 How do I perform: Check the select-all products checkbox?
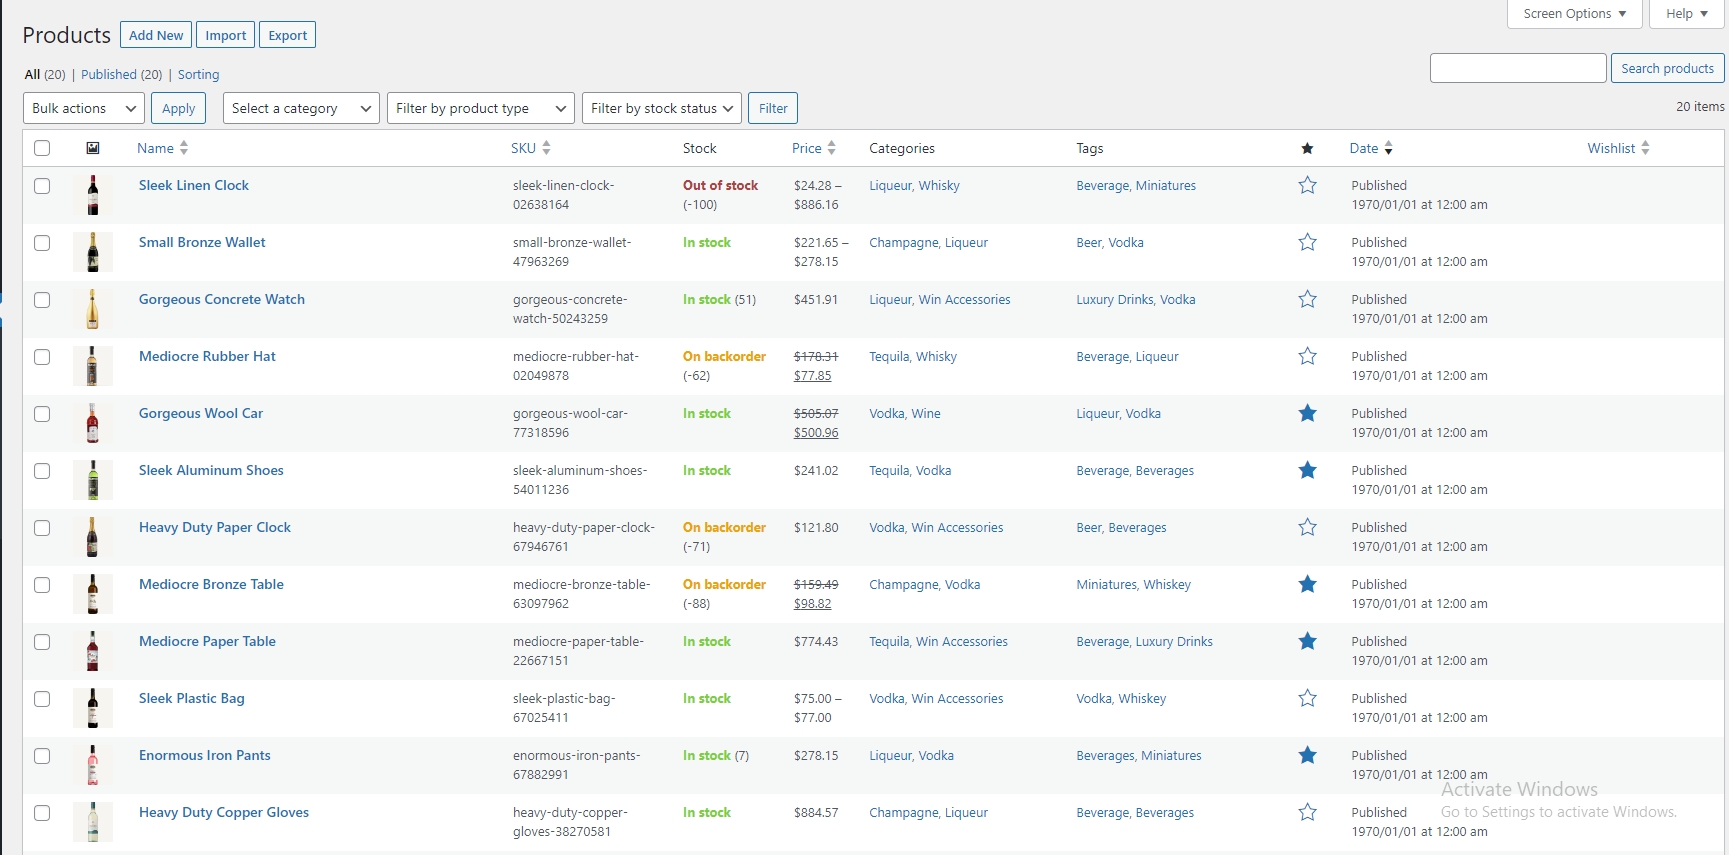coord(42,148)
